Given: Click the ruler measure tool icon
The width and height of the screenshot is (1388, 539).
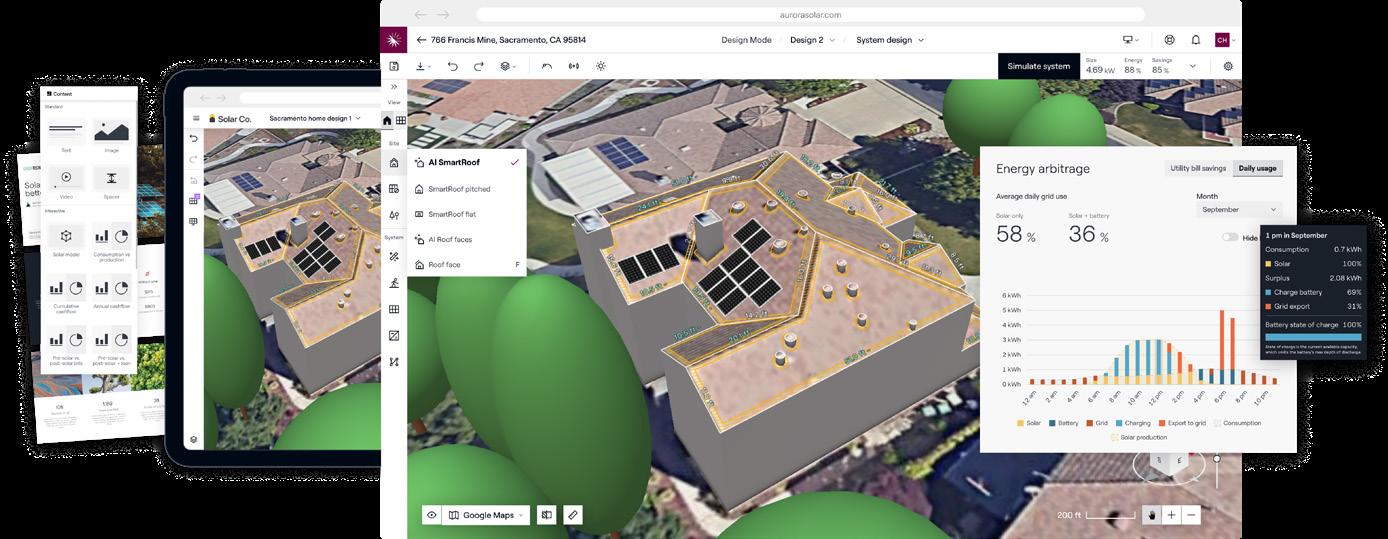Looking at the screenshot, I should point(572,515).
